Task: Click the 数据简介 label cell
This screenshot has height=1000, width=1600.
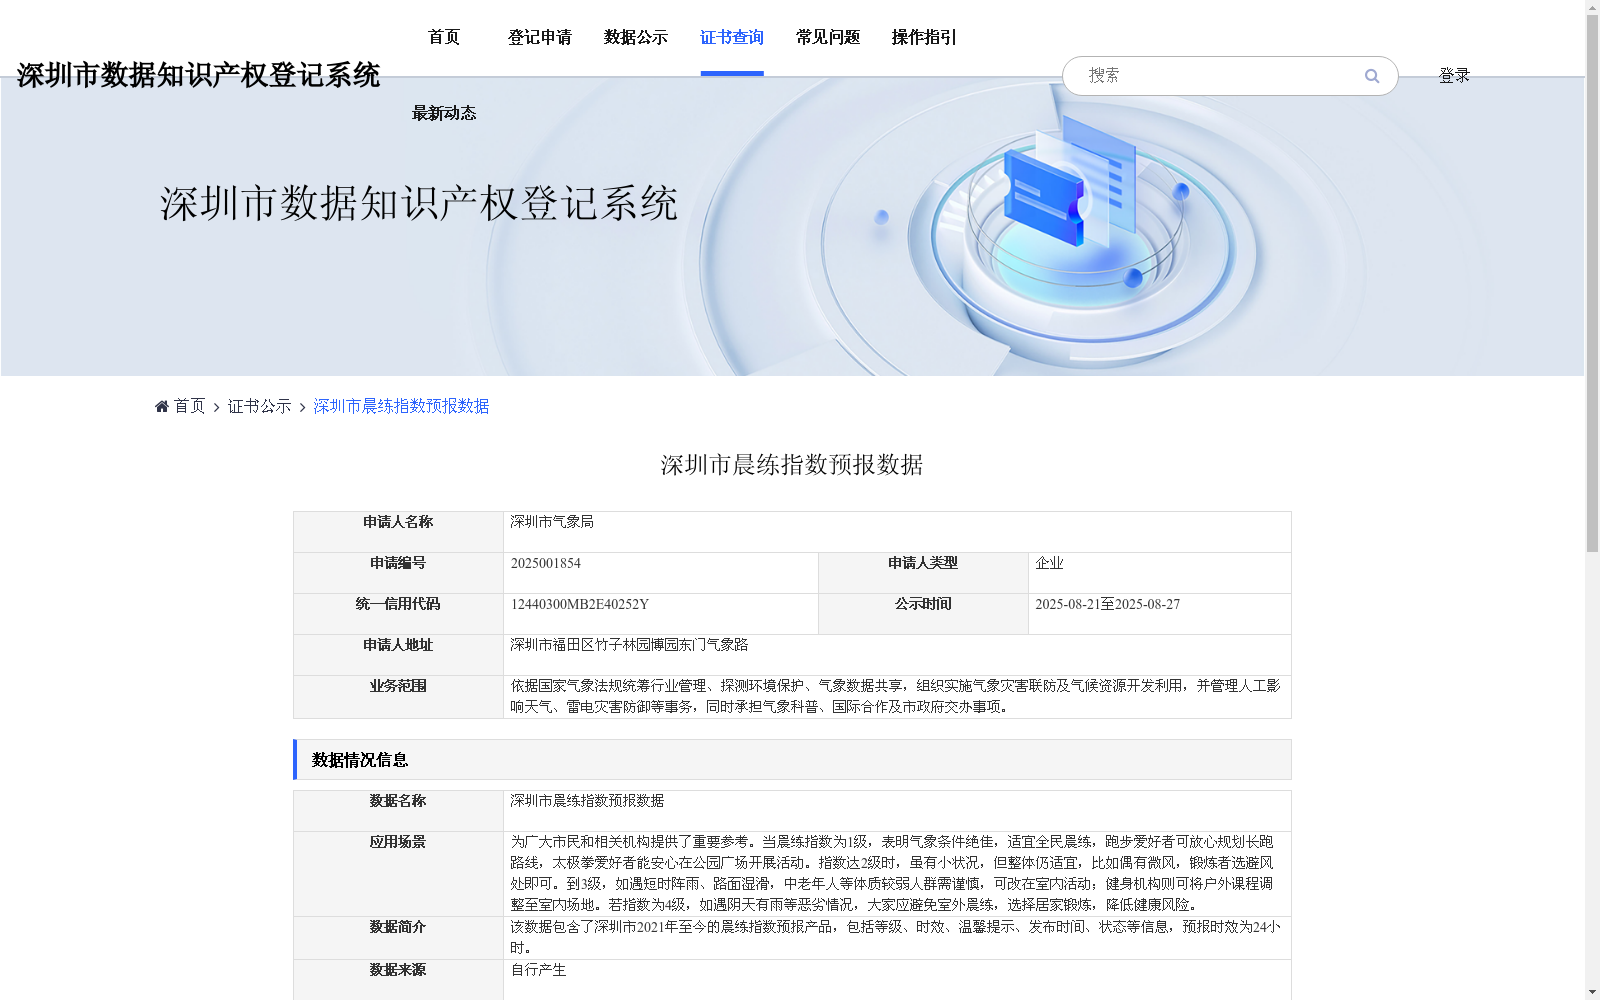Action: [x=398, y=938]
